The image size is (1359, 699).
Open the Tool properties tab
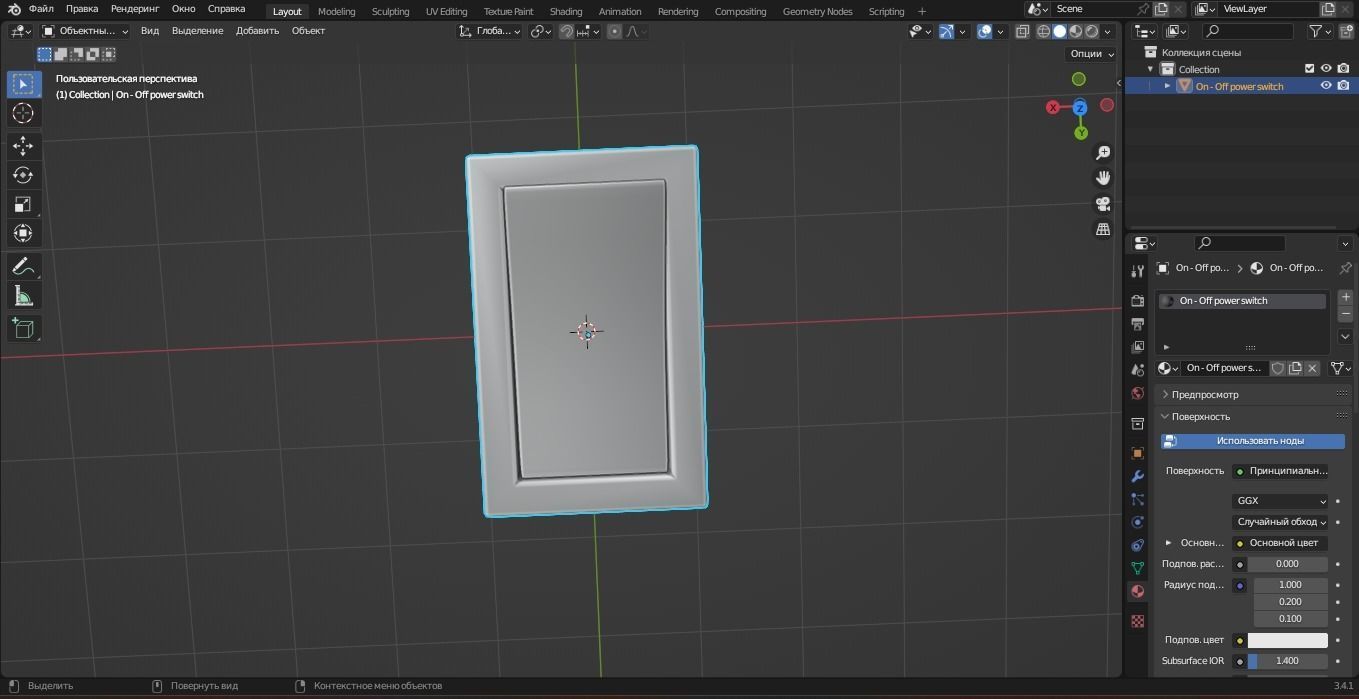point(1137,271)
